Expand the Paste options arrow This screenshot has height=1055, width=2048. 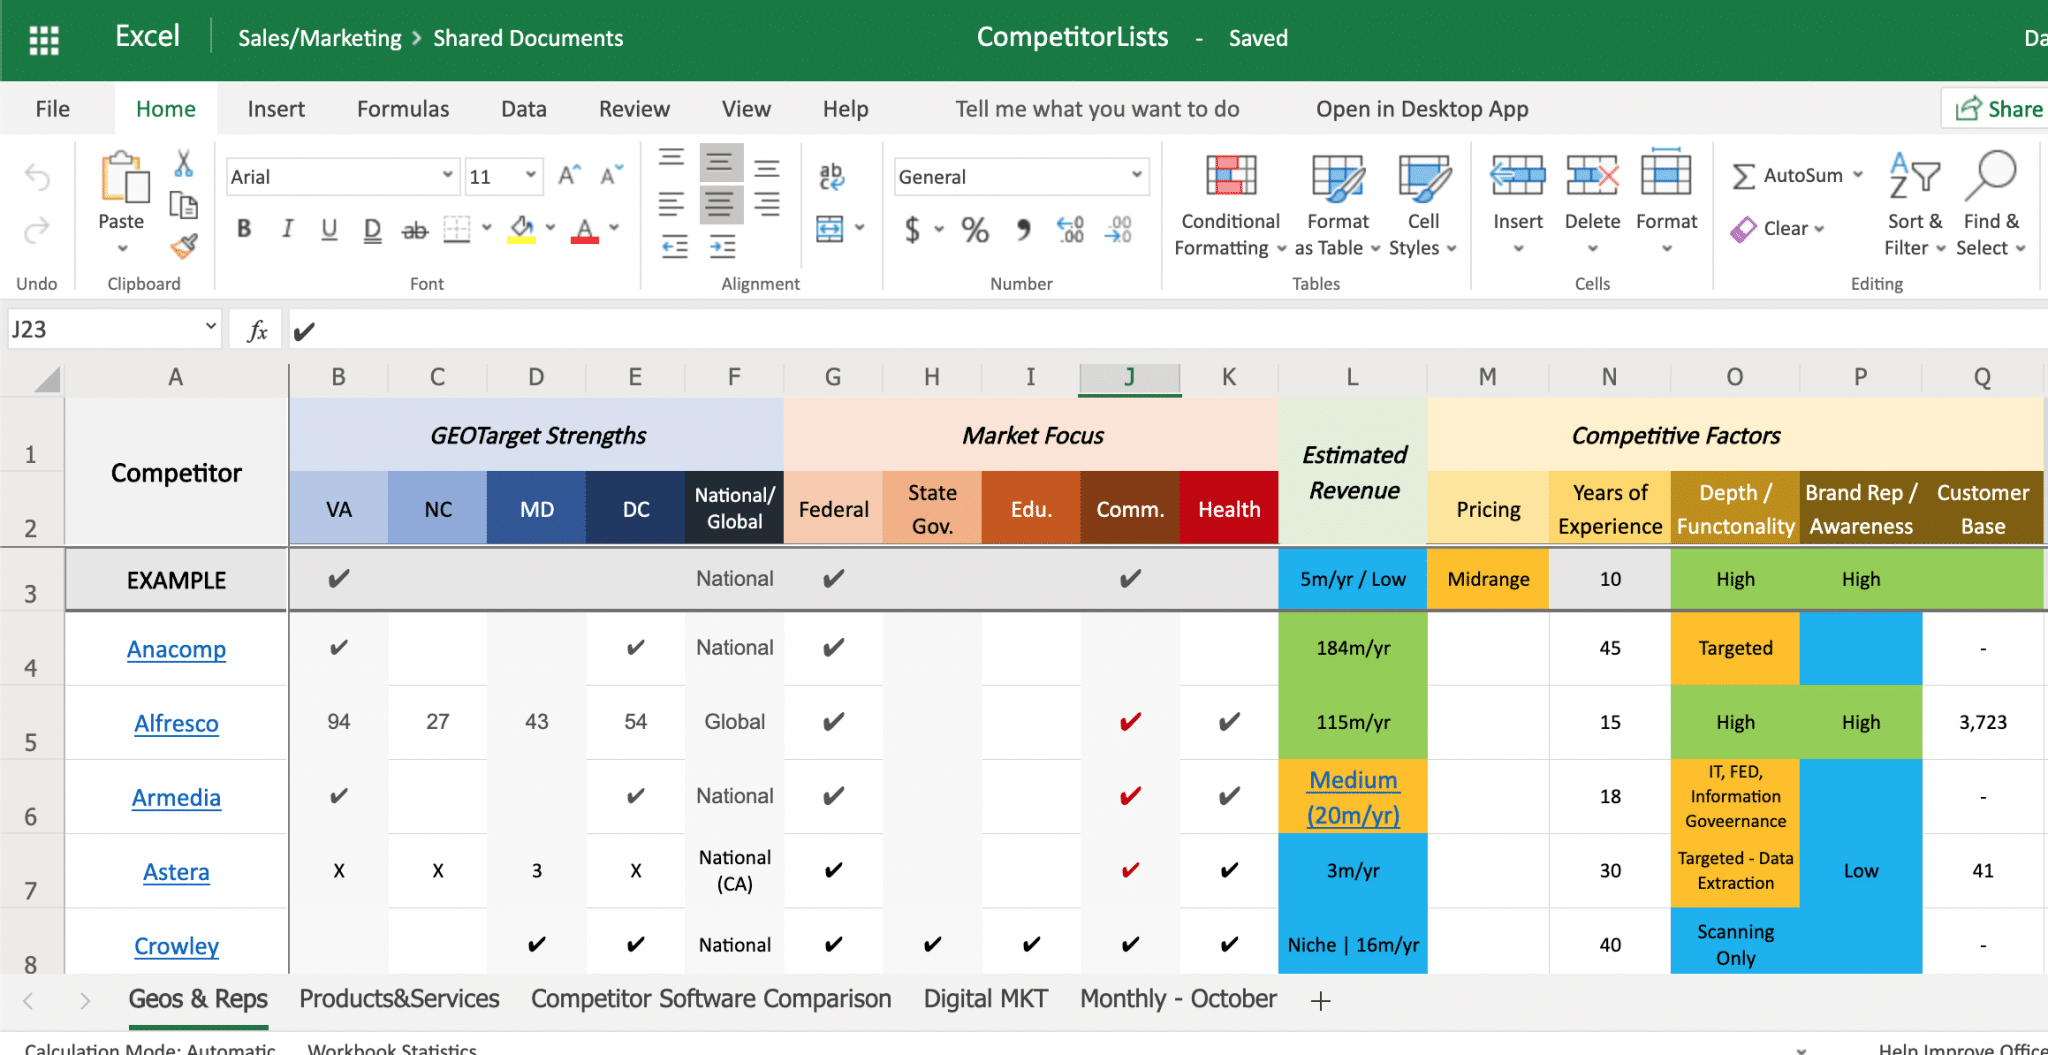(122, 249)
